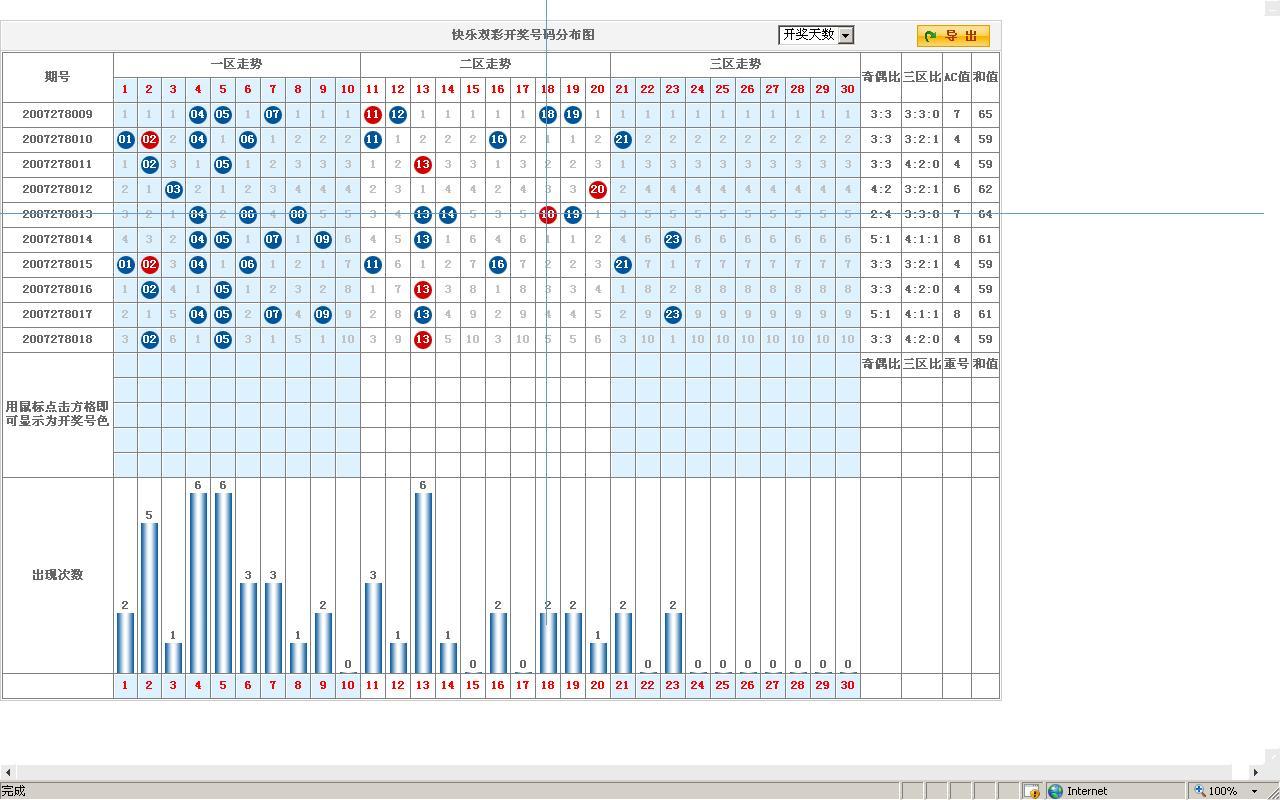Click draw number 2007278009
The image size is (1280, 800).
point(58,115)
